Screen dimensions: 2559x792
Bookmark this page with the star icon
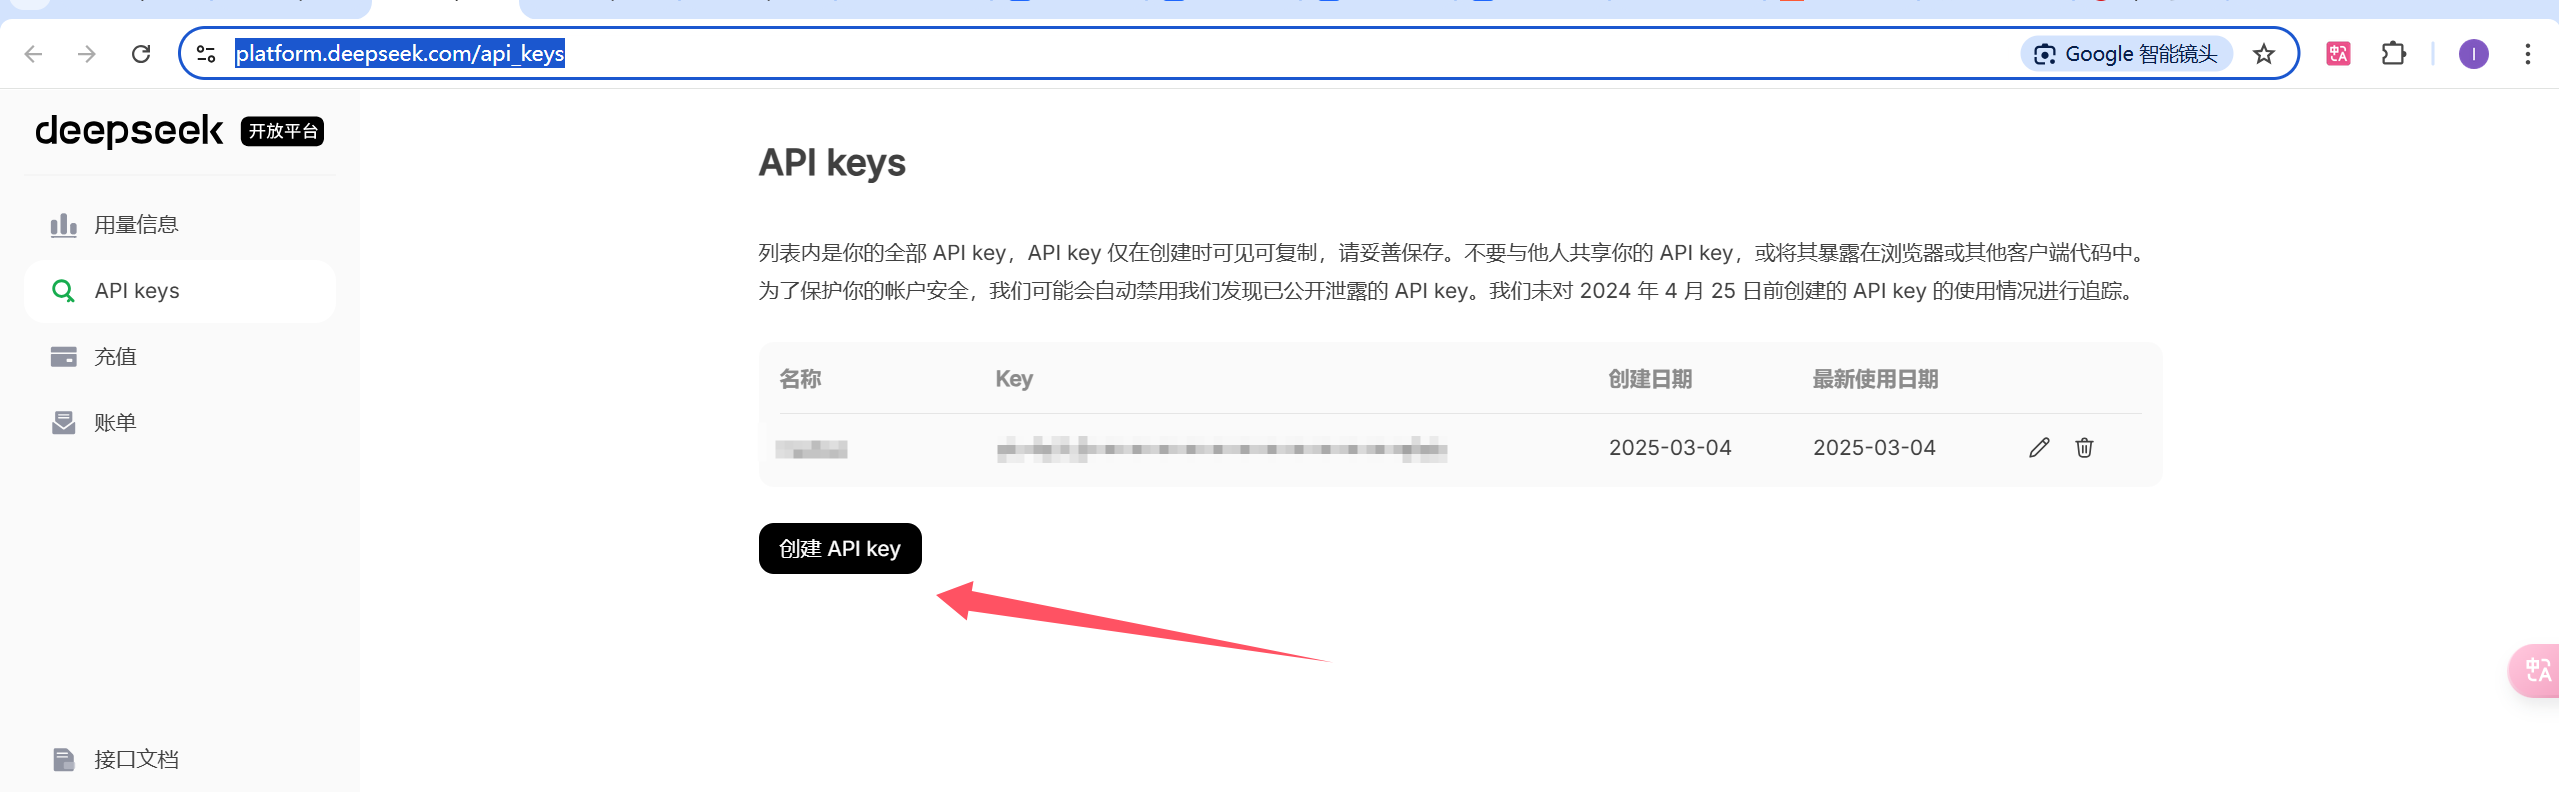(x=2264, y=54)
